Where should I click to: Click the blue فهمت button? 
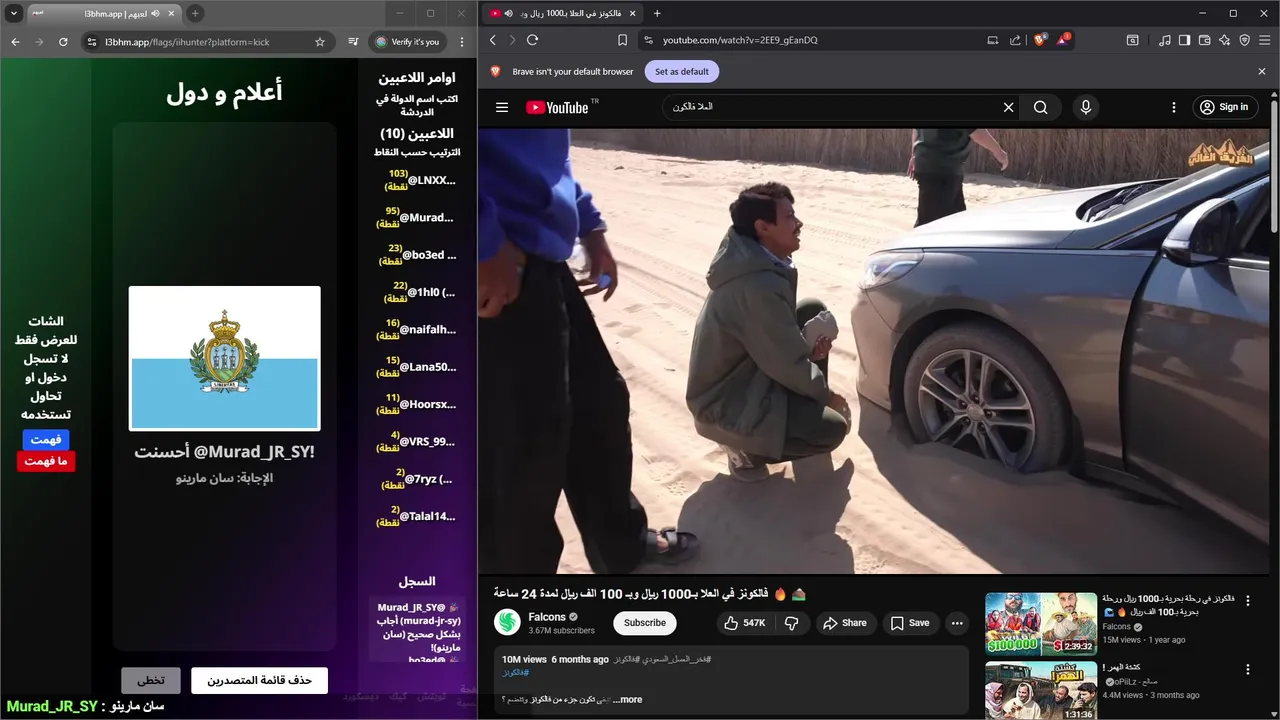pos(46,440)
